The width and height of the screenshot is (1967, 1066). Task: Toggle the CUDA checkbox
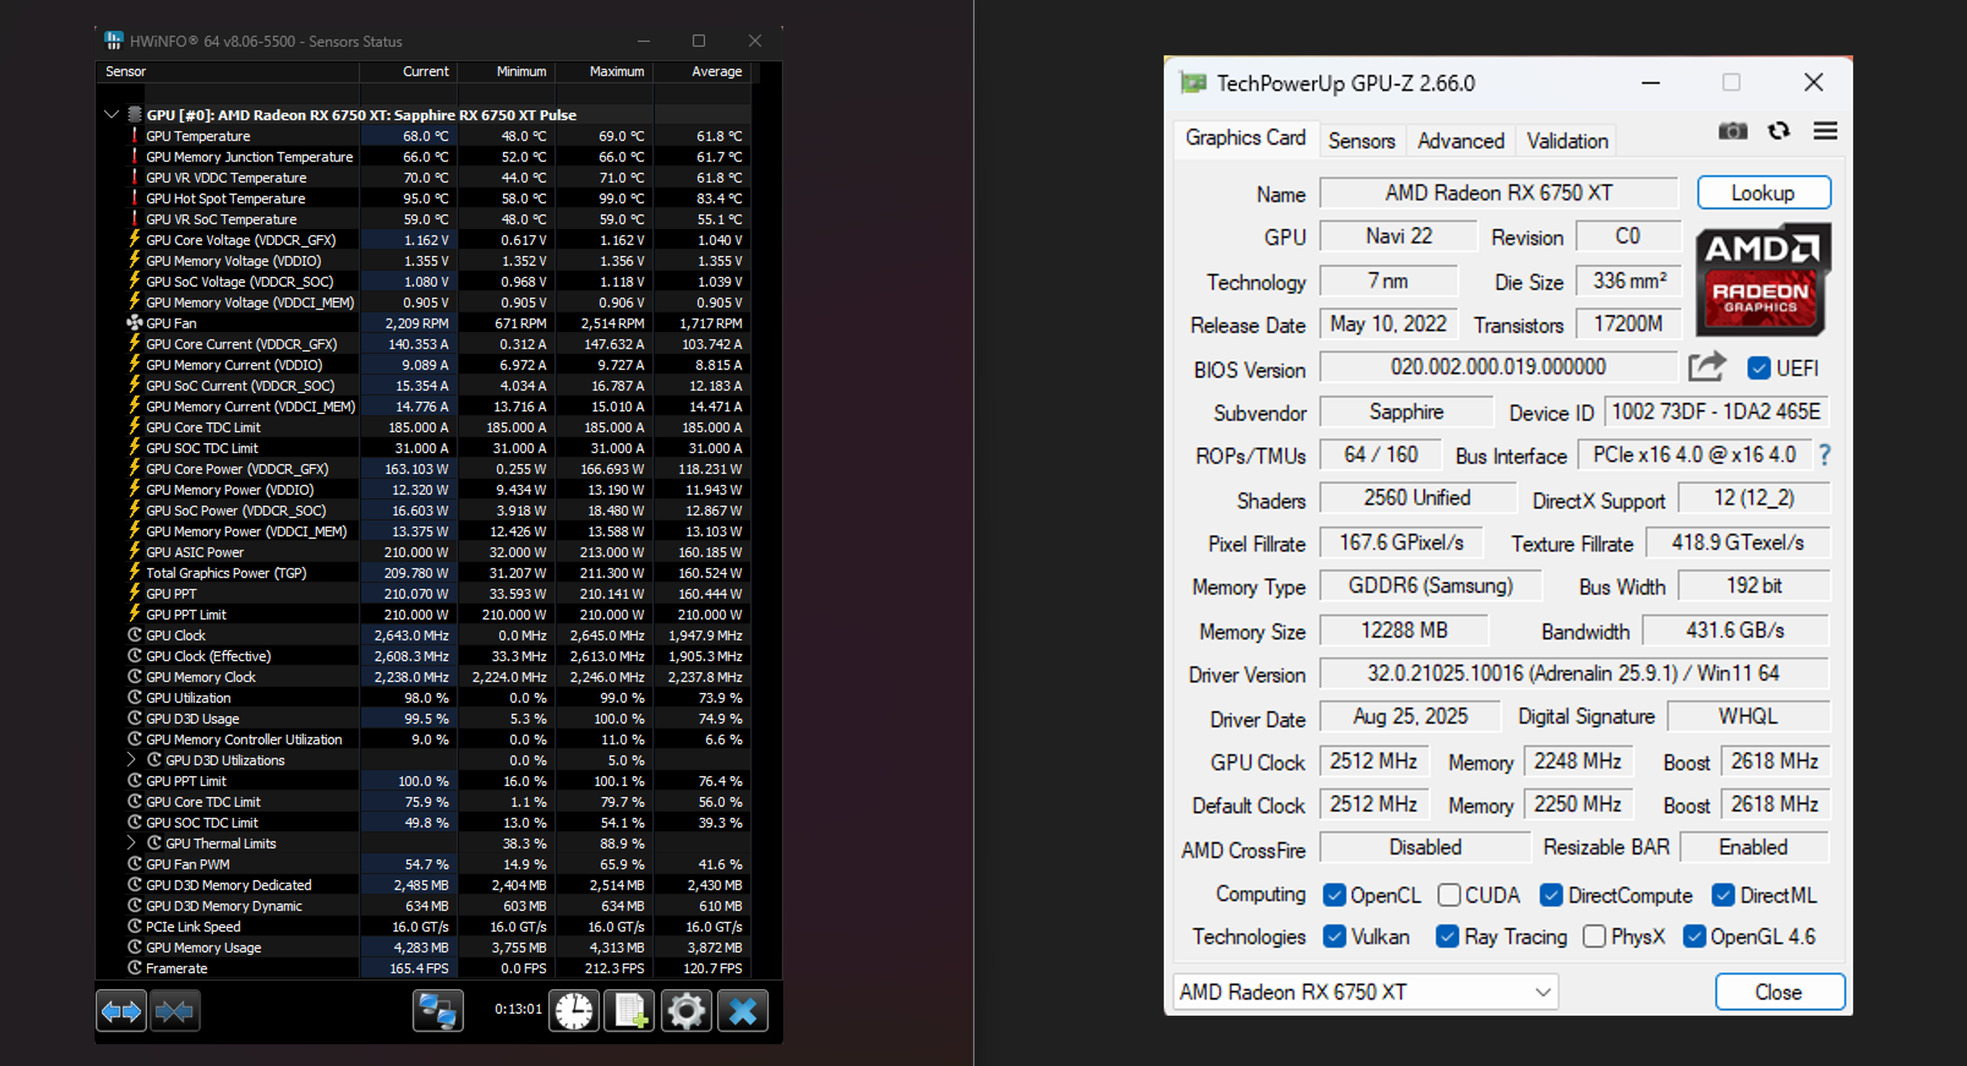[x=1449, y=895]
